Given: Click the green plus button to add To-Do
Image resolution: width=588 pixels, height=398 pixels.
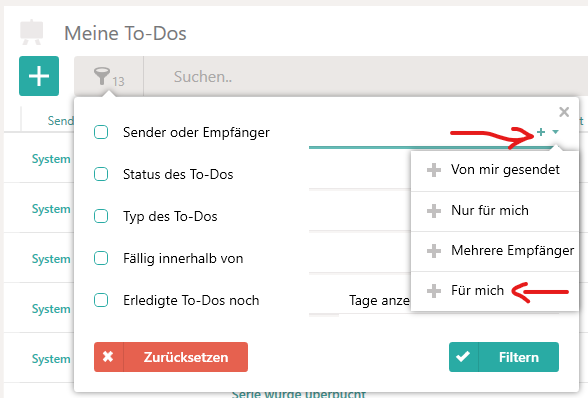Looking at the screenshot, I should click(x=39, y=76).
